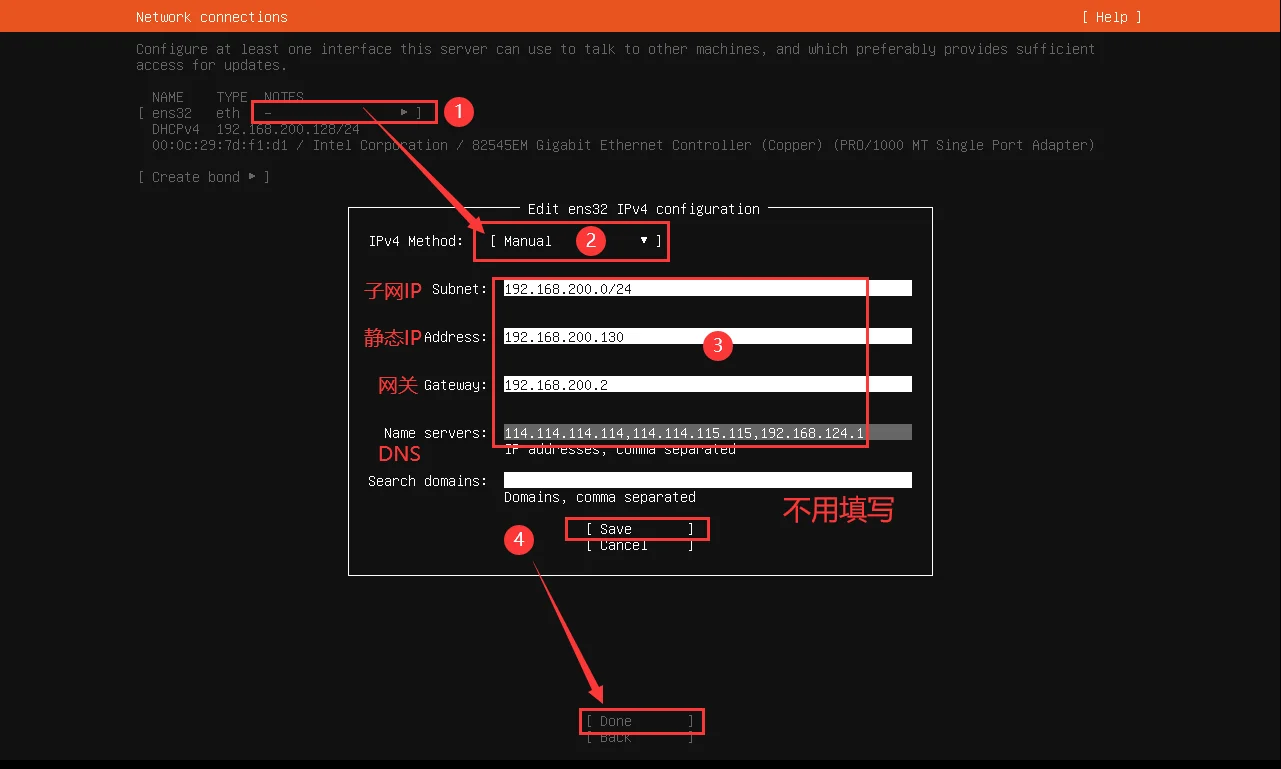Click the red circle number 4 marker
This screenshot has width=1281, height=769.
[x=518, y=540]
